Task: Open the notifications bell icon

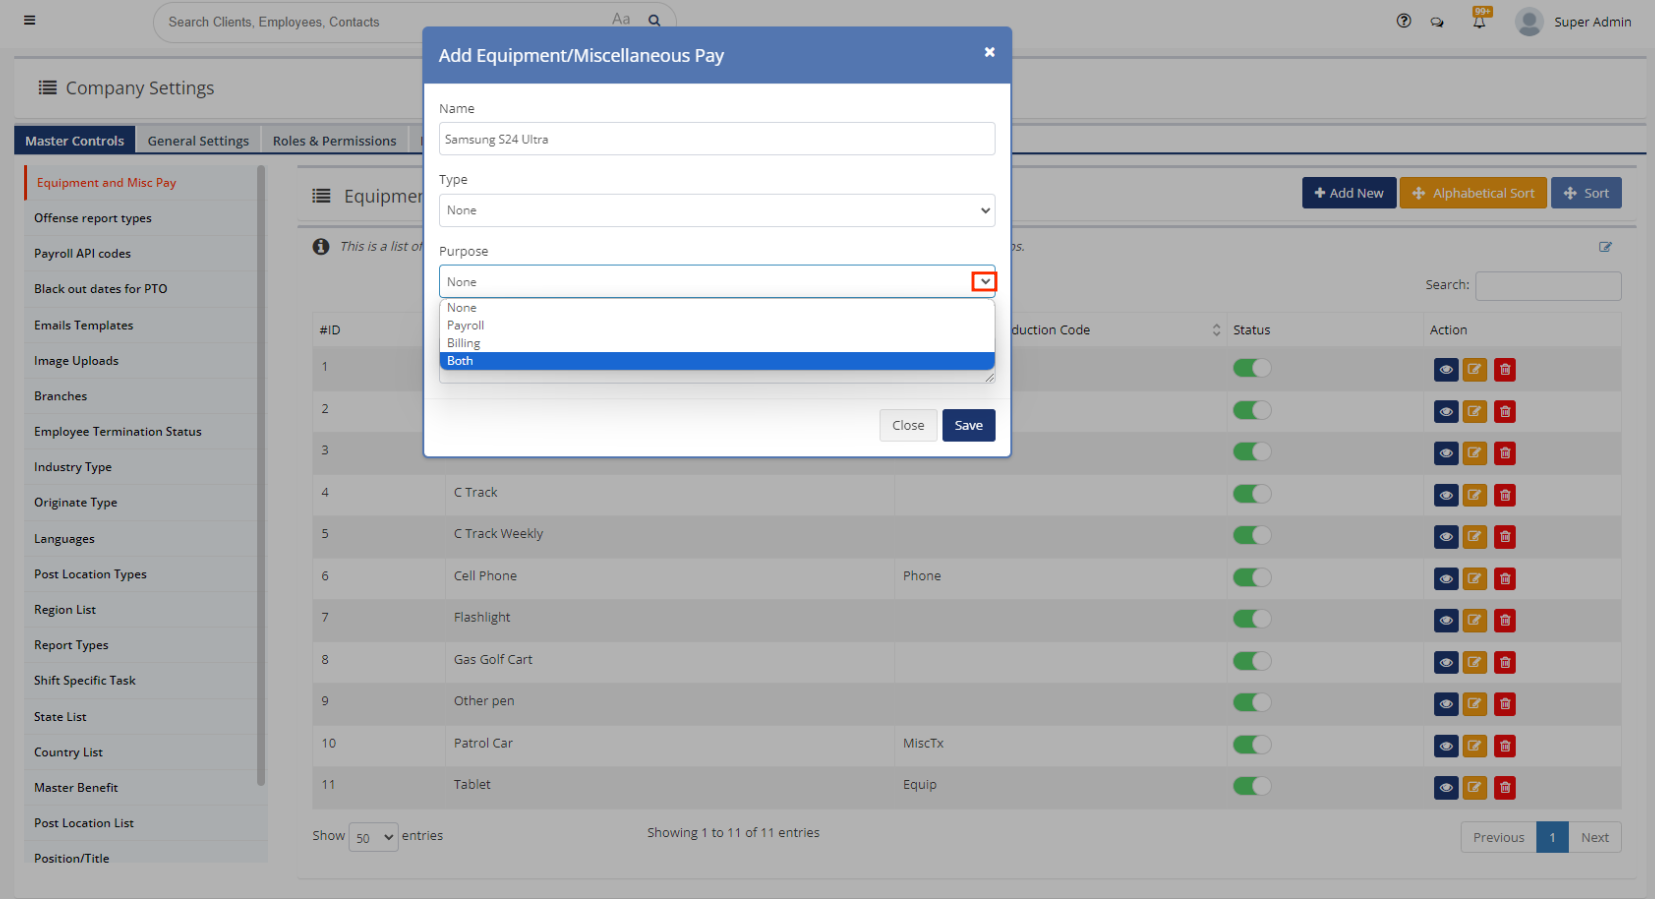Action: coord(1479,21)
